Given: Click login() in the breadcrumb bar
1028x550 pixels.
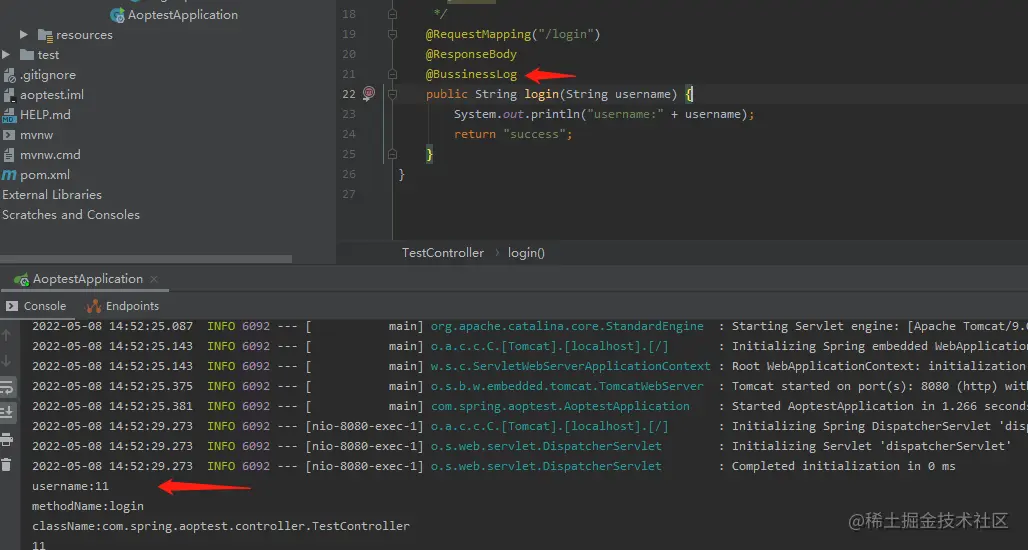Looking at the screenshot, I should (526, 253).
